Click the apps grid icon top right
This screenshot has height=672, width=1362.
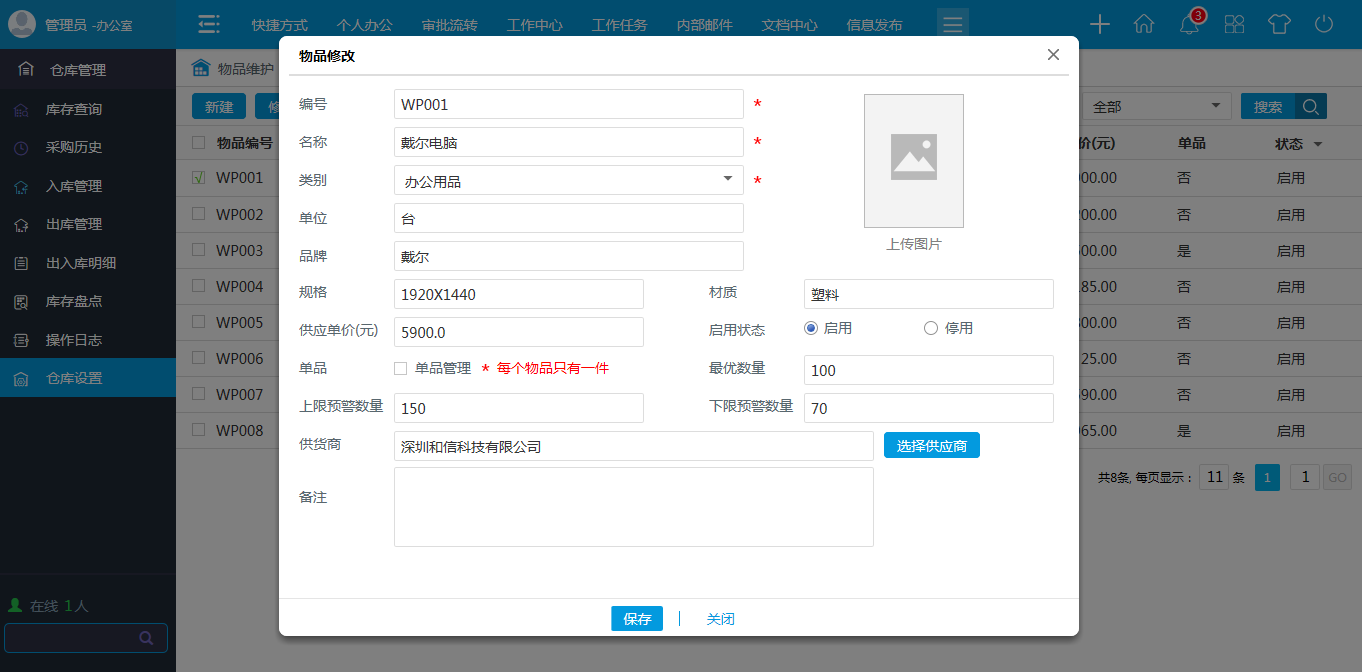point(1234,24)
